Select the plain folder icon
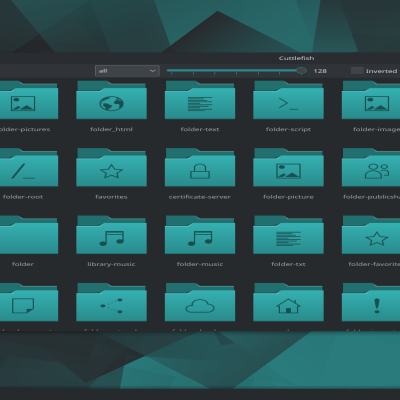 click(x=29, y=235)
